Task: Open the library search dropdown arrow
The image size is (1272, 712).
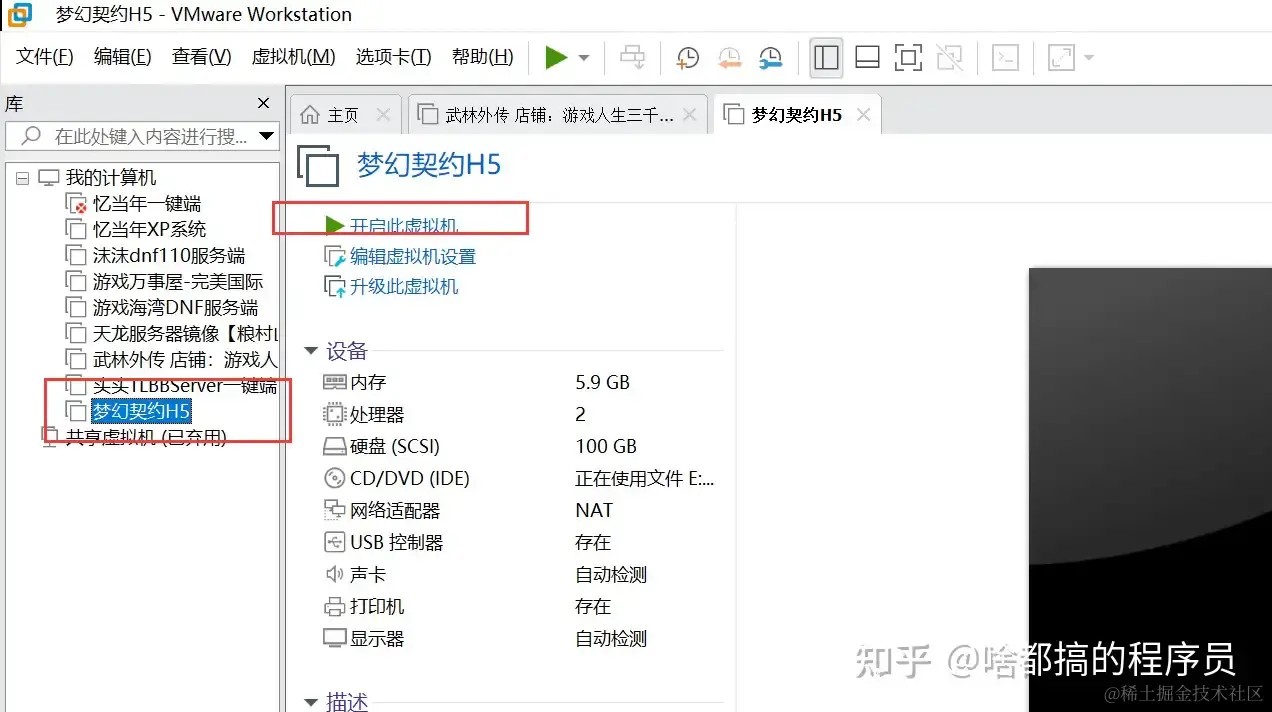Action: coord(267,136)
